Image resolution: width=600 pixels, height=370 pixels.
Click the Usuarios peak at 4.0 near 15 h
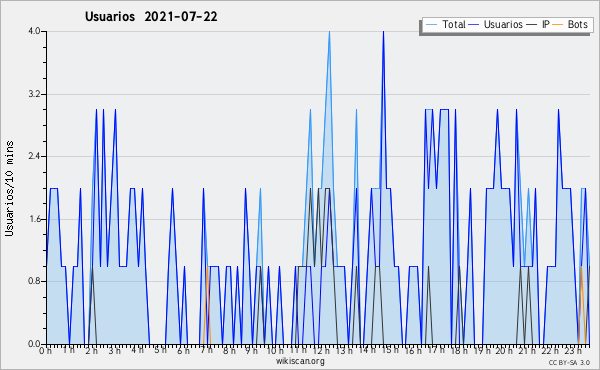coord(383,32)
